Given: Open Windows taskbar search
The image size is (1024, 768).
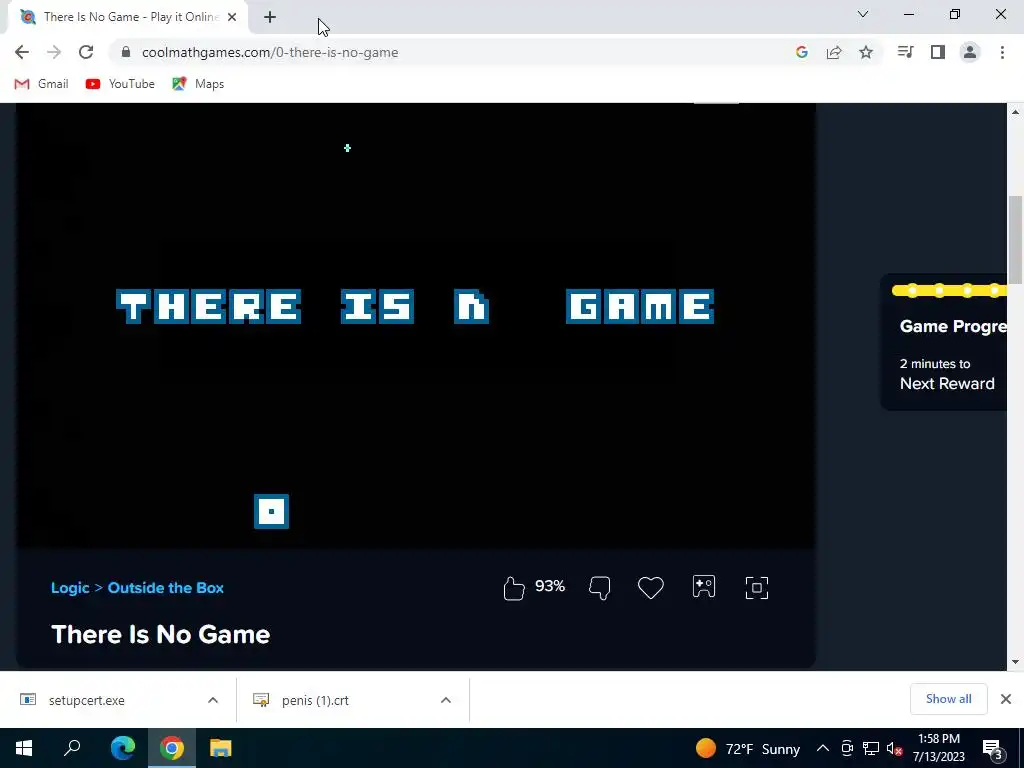Looking at the screenshot, I should pos(72,748).
